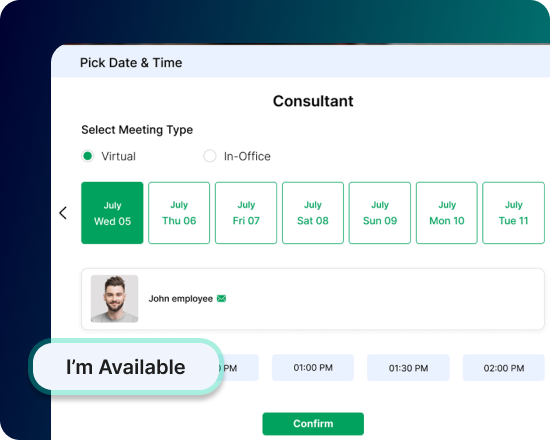The height and width of the screenshot is (440, 550).
Task: Click the email envelope icon beside John employee
Action: click(221, 299)
